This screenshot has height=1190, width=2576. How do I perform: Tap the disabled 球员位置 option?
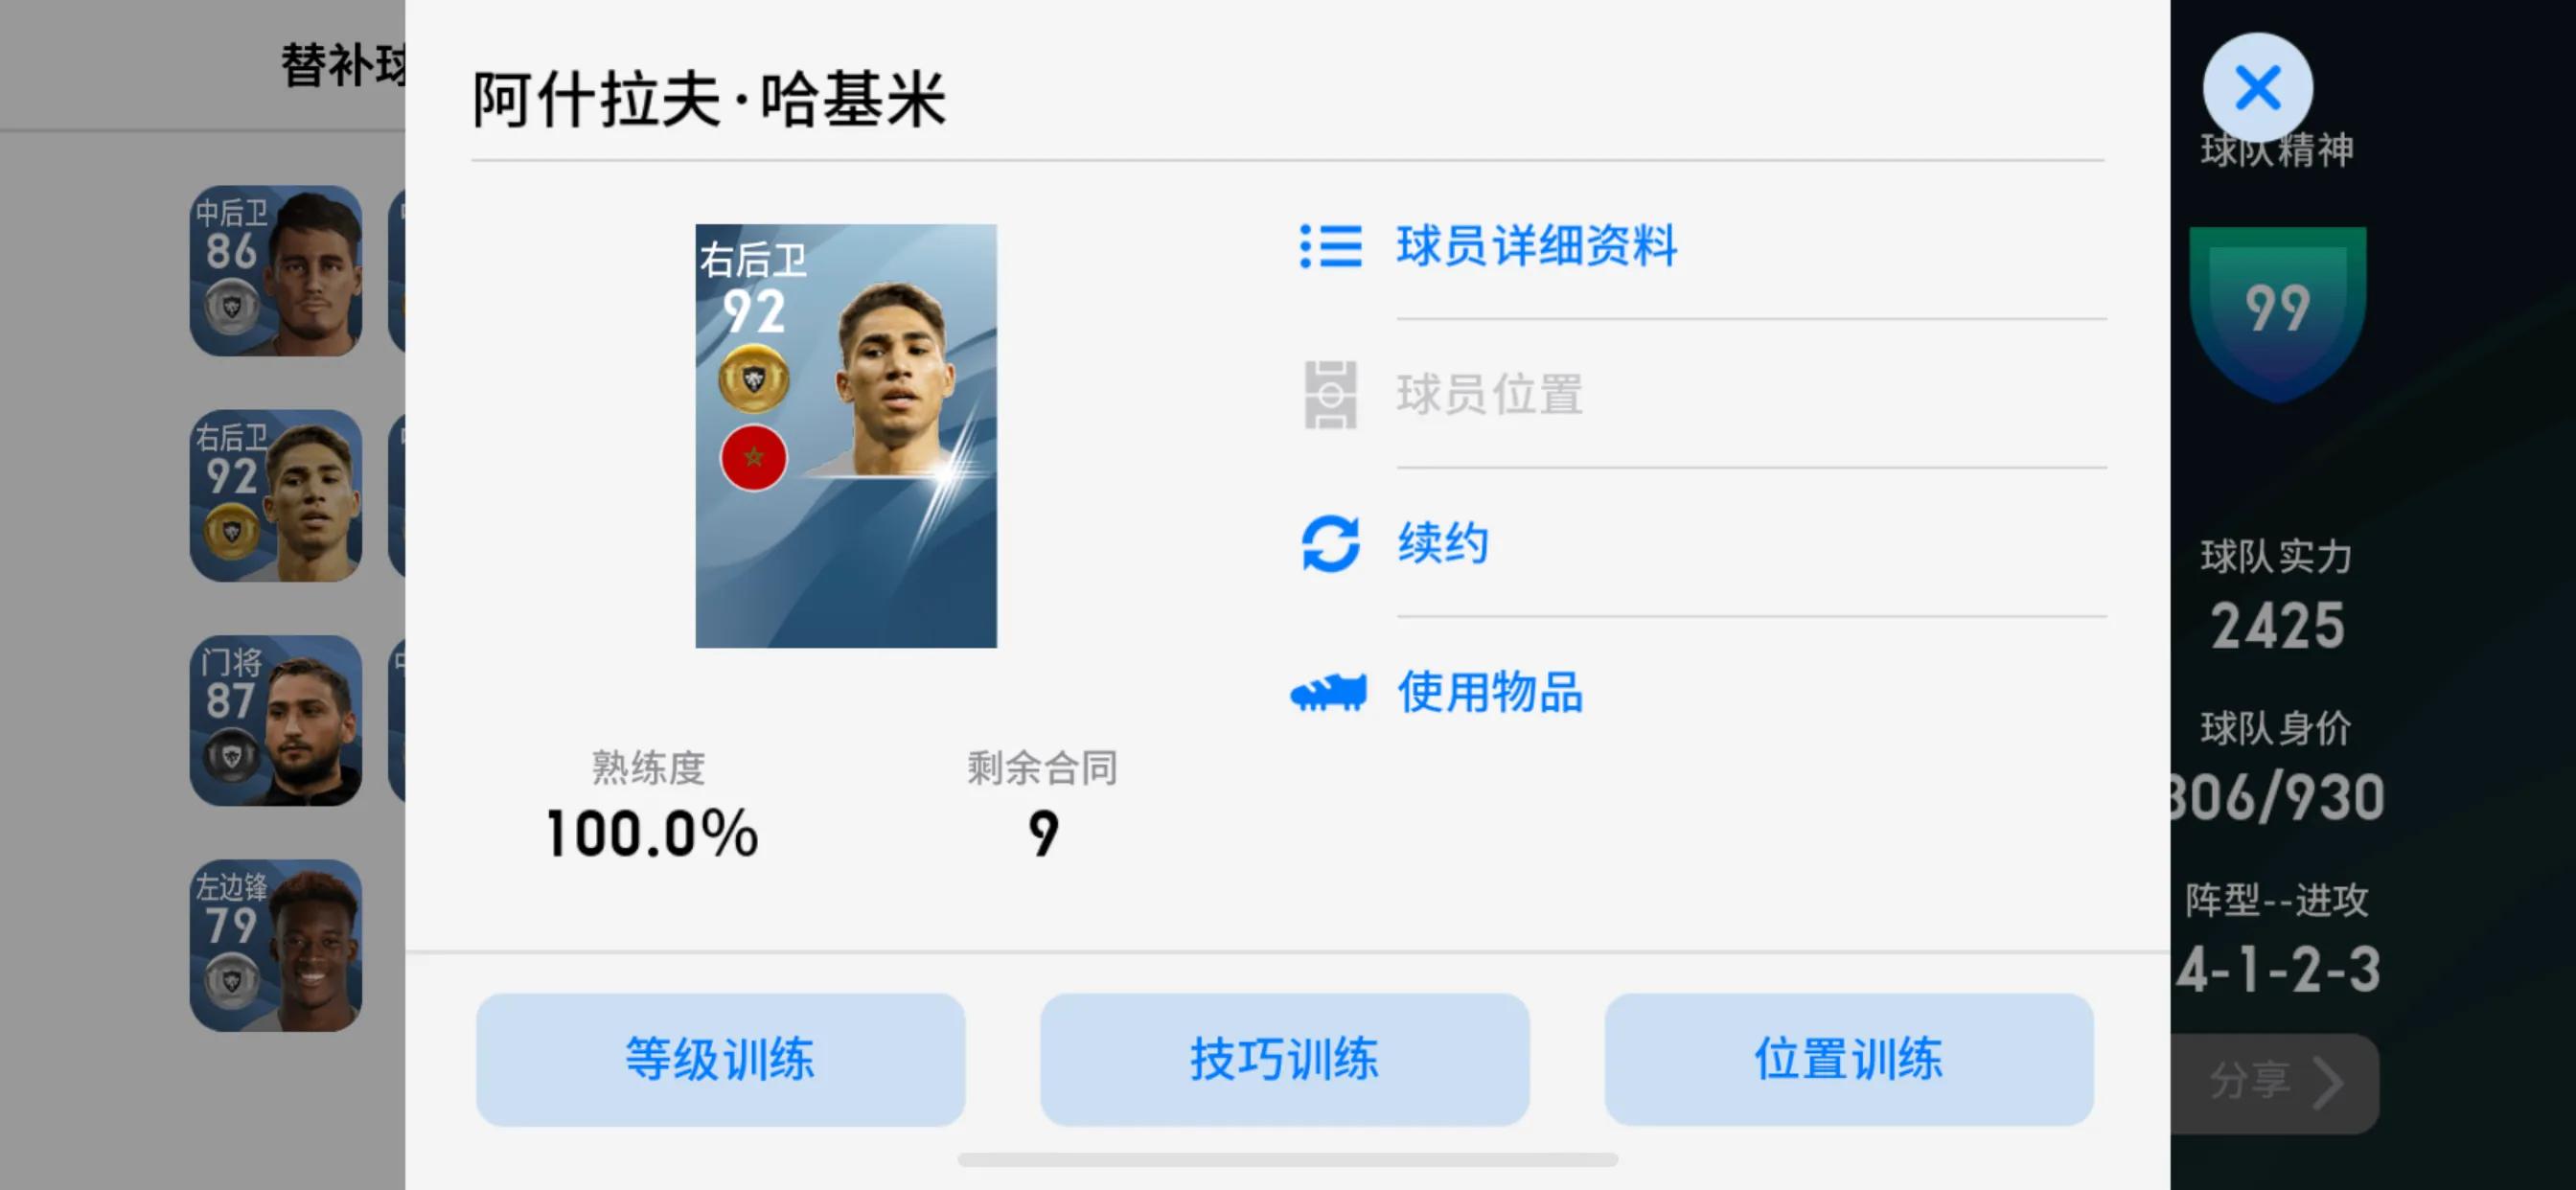1489,395
